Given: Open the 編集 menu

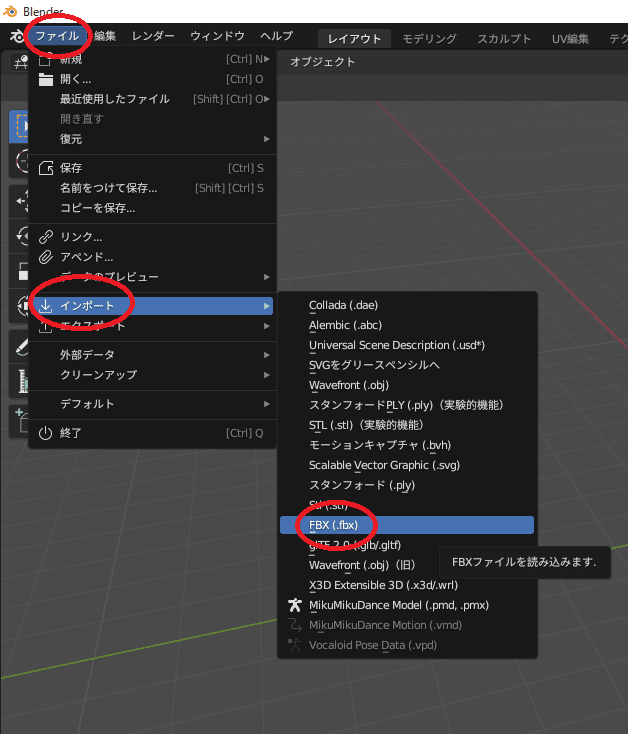Looking at the screenshot, I should 104,36.
